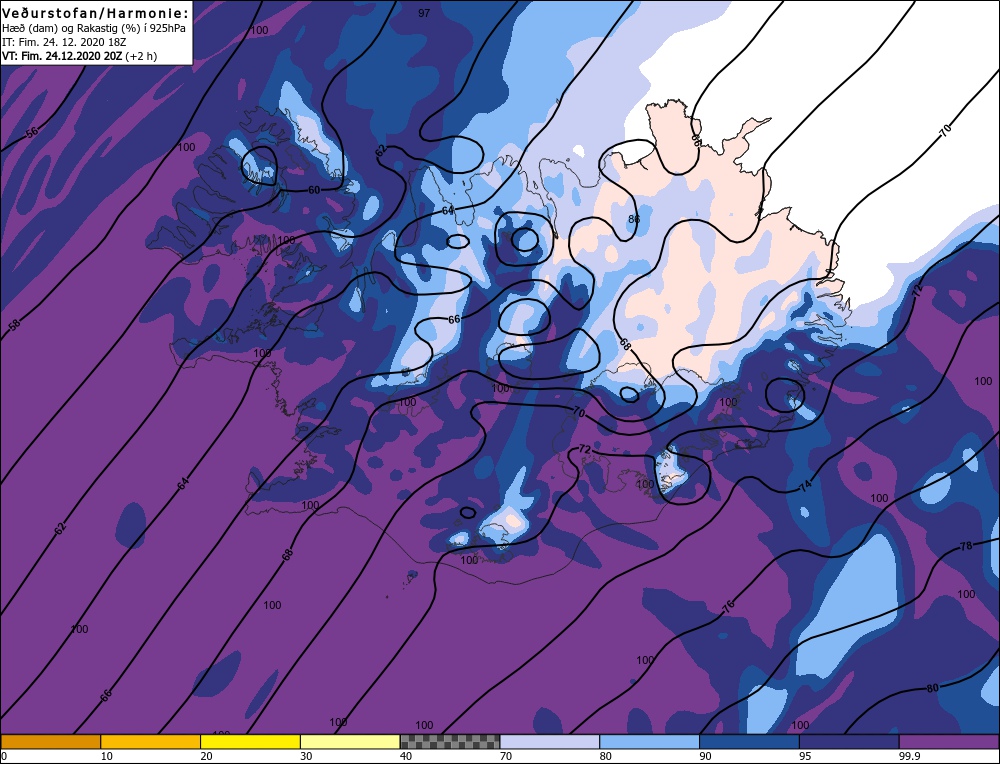Click the '40' legend scale value
The image size is (1000, 764).
click(406, 756)
